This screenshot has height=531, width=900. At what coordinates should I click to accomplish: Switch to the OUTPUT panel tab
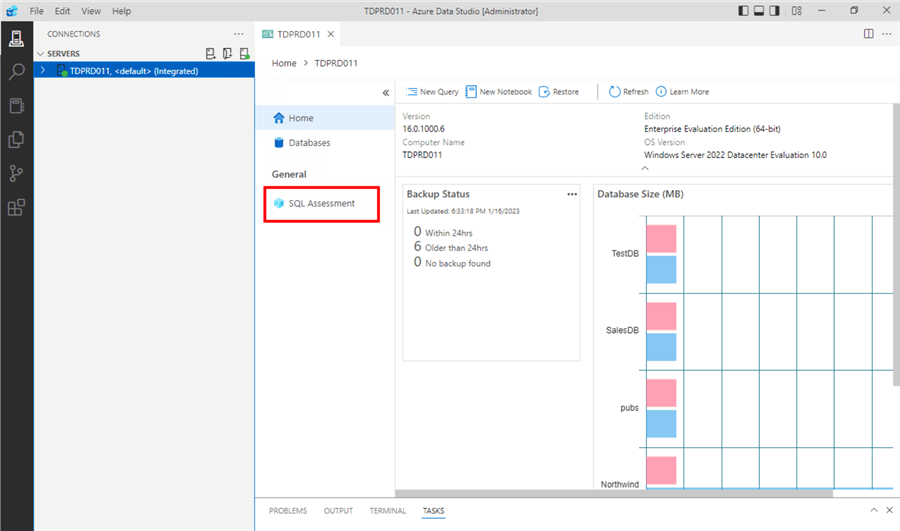(338, 510)
